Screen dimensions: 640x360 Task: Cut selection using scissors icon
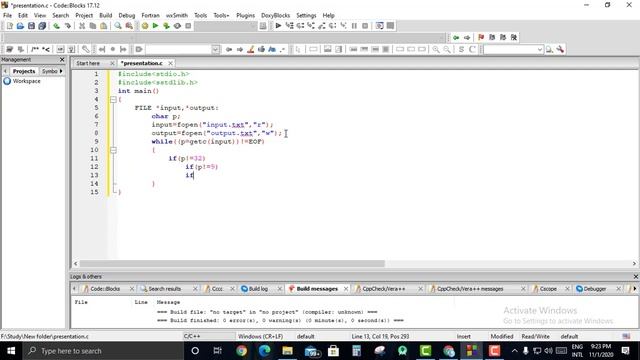[82, 26]
